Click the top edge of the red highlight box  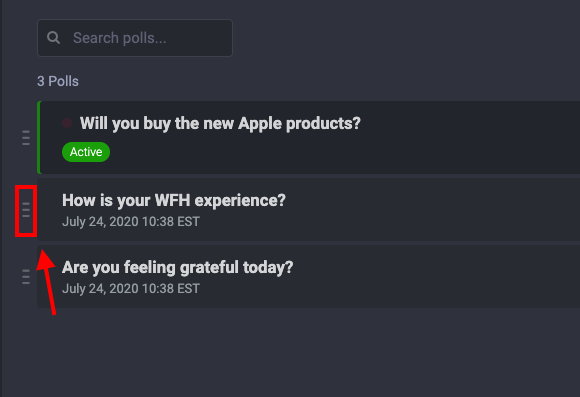(26, 187)
